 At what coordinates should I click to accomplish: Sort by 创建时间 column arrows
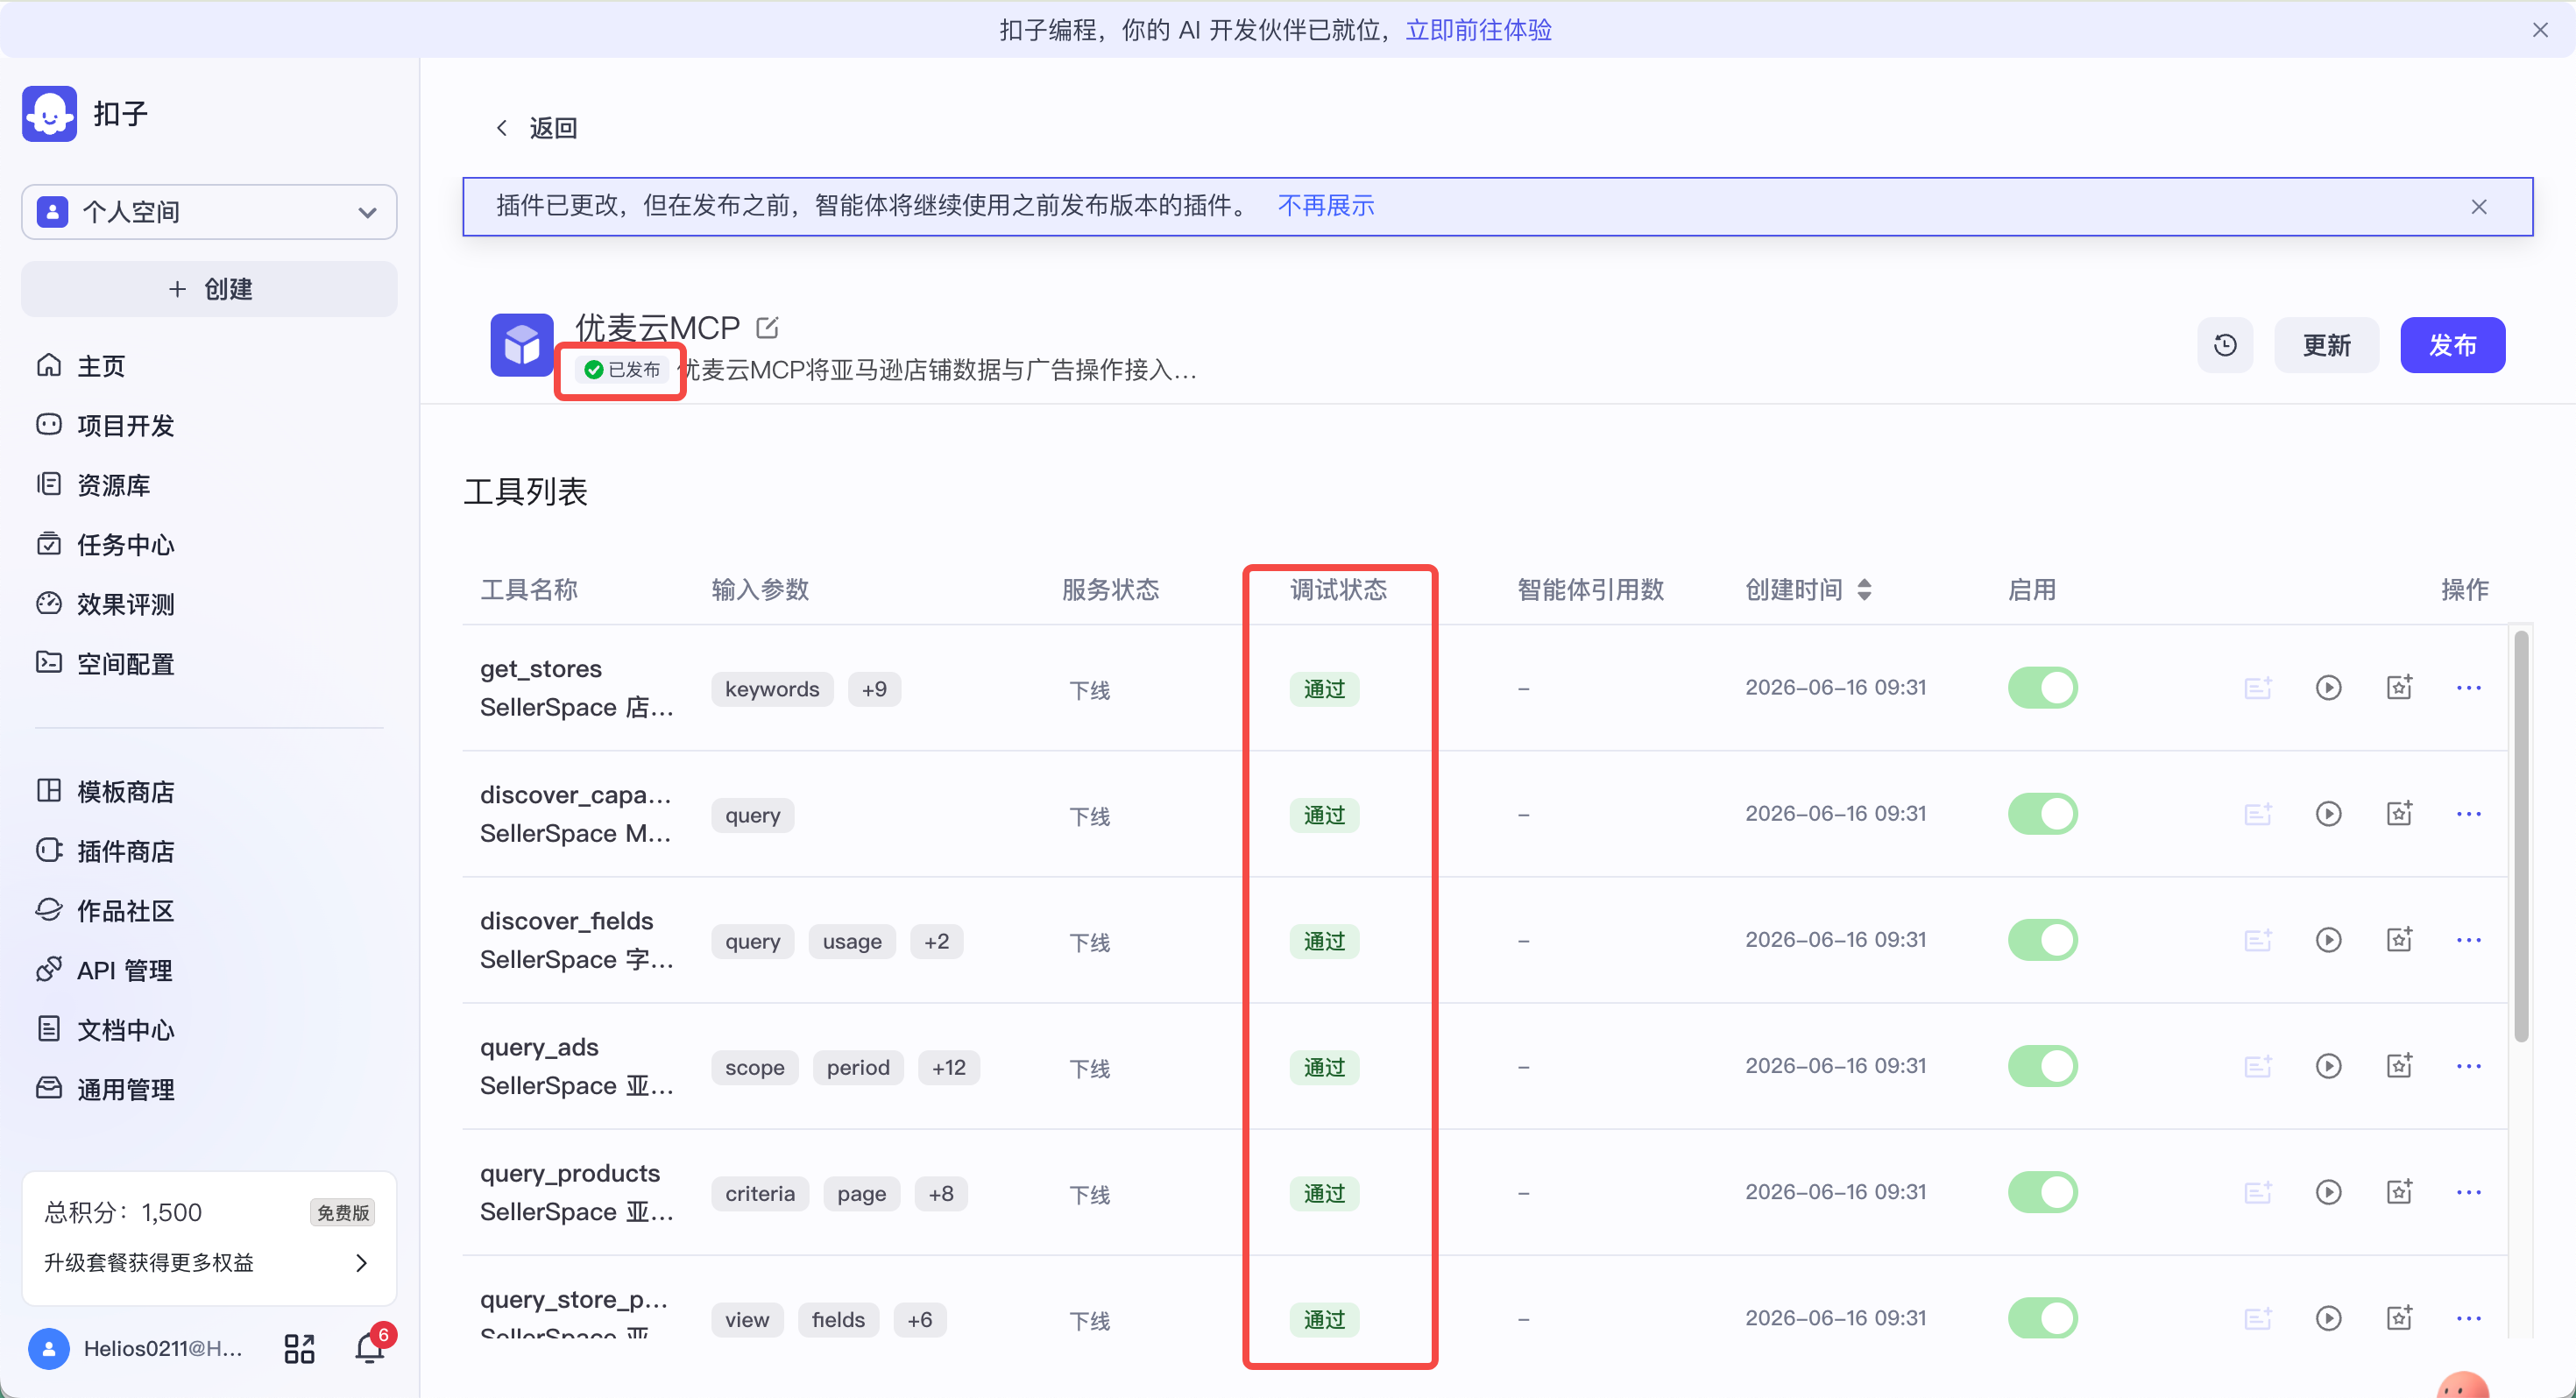click(1864, 590)
